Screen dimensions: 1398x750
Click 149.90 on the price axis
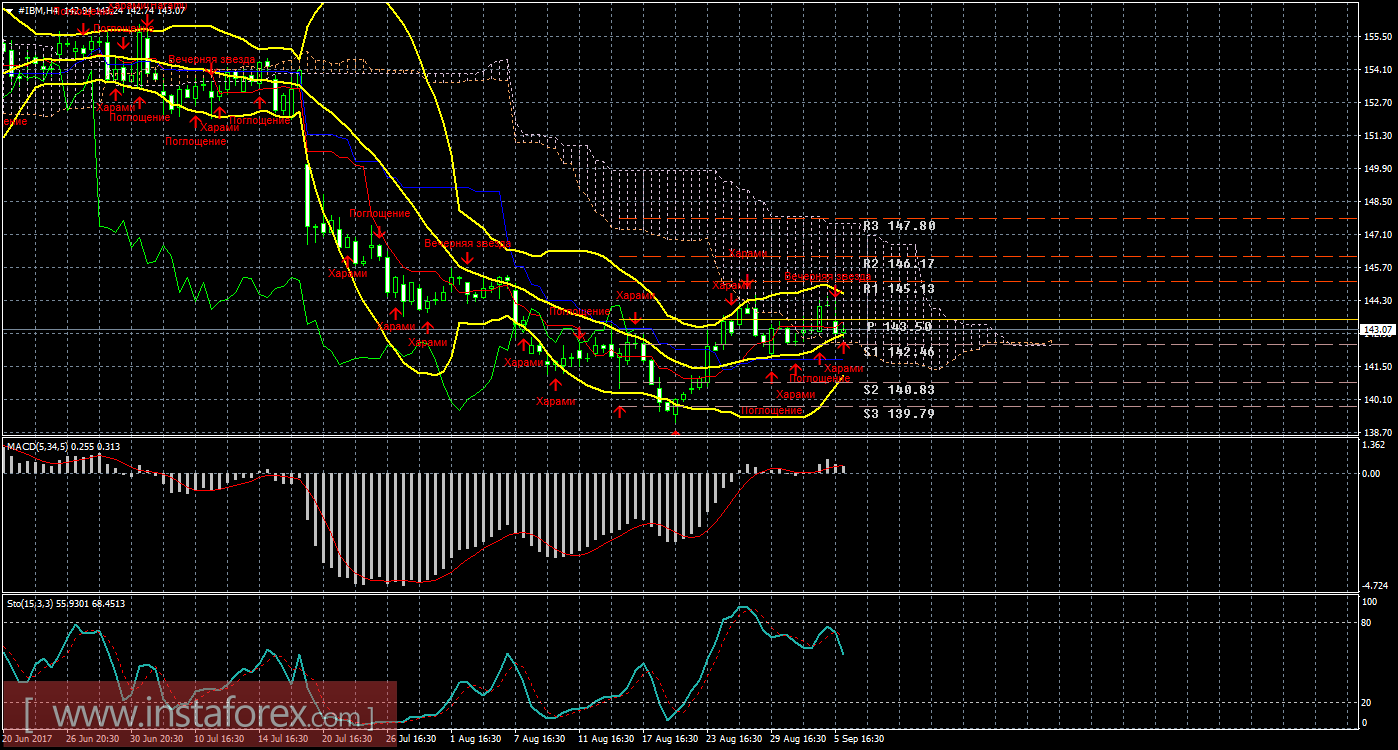1377,169
